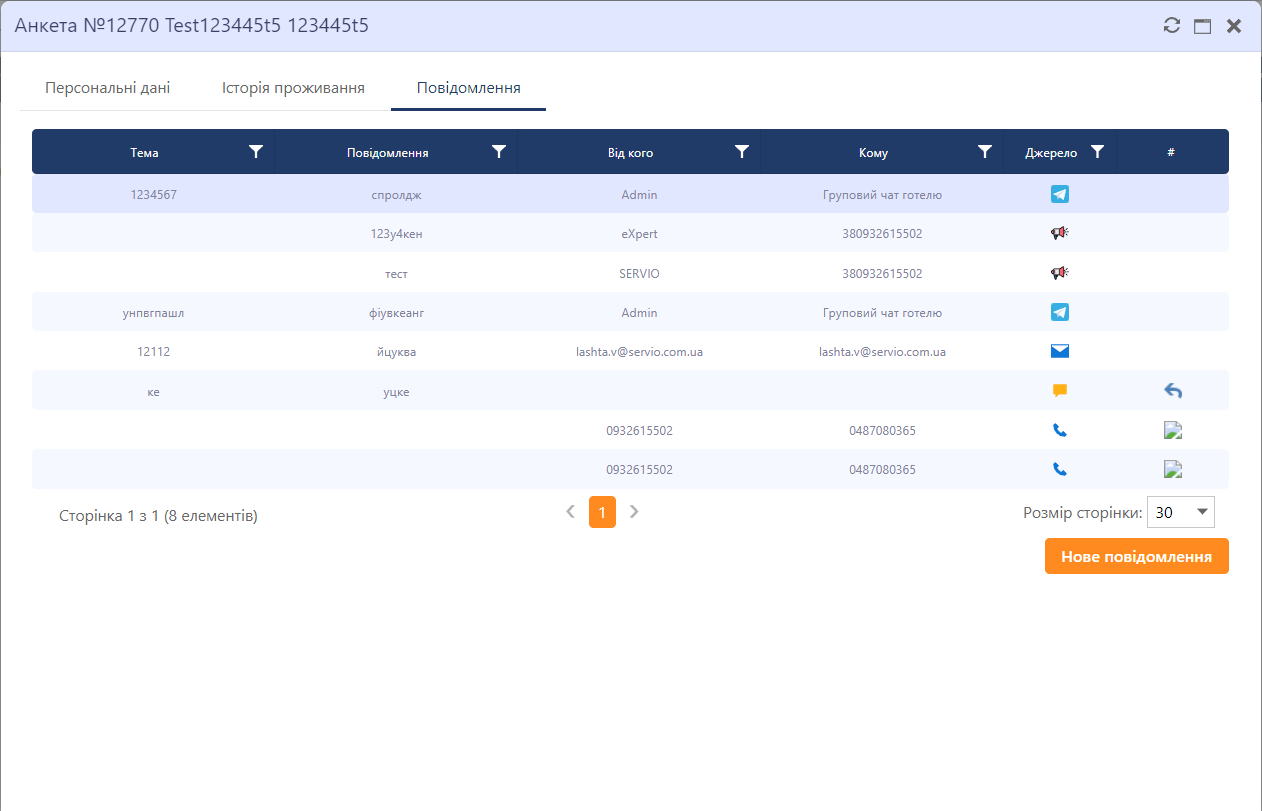Click the orange chat bubble icon in the уцке row
This screenshot has height=811, width=1262.
pyautogui.click(x=1059, y=391)
